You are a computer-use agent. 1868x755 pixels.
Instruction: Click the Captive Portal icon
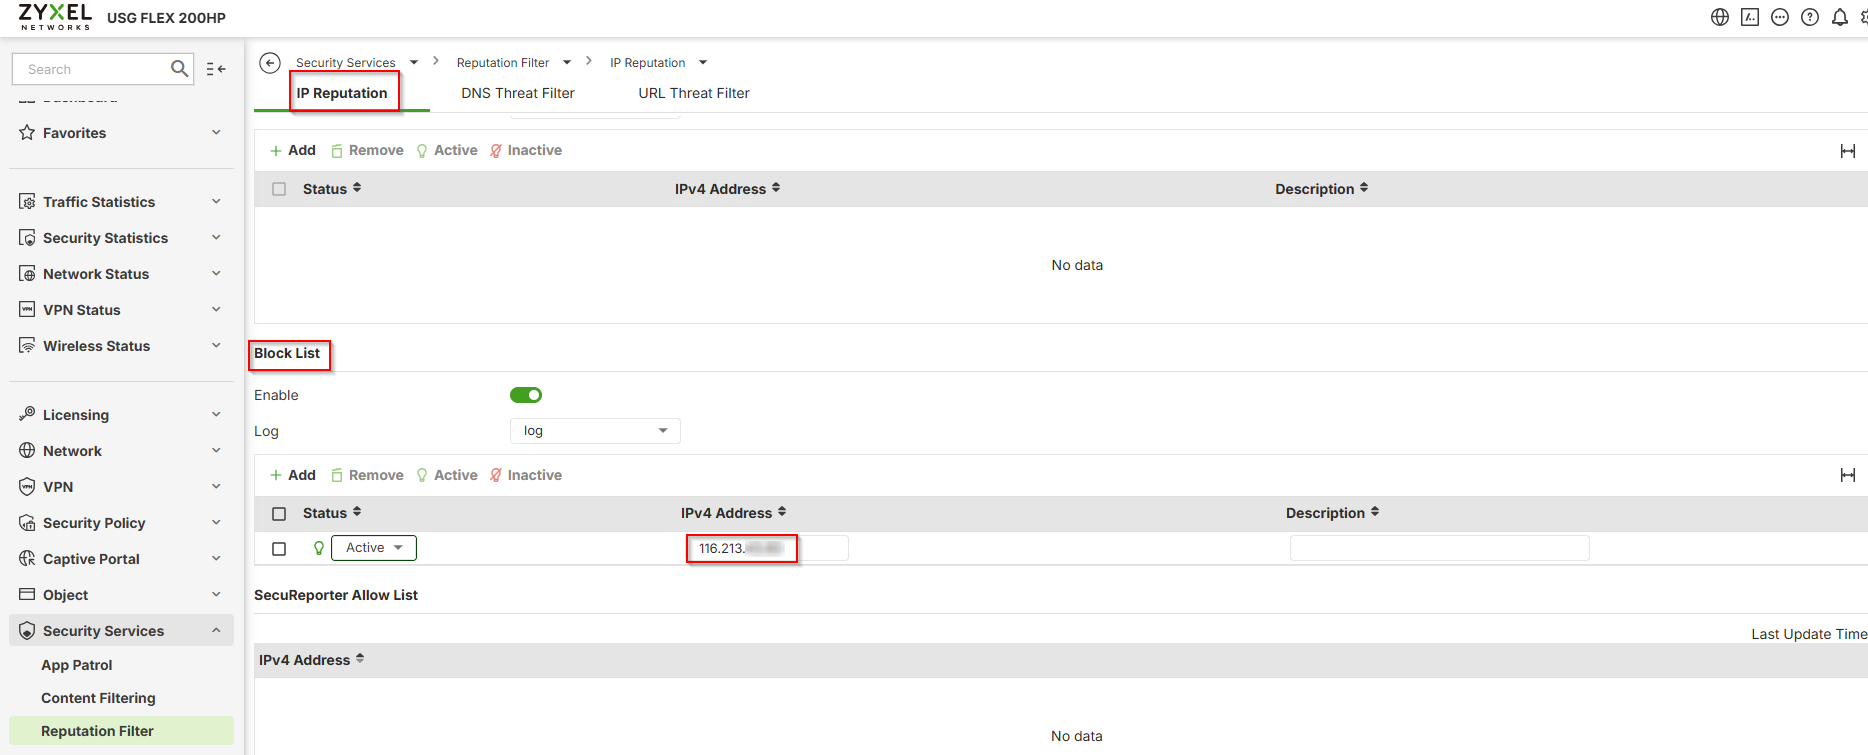27,559
